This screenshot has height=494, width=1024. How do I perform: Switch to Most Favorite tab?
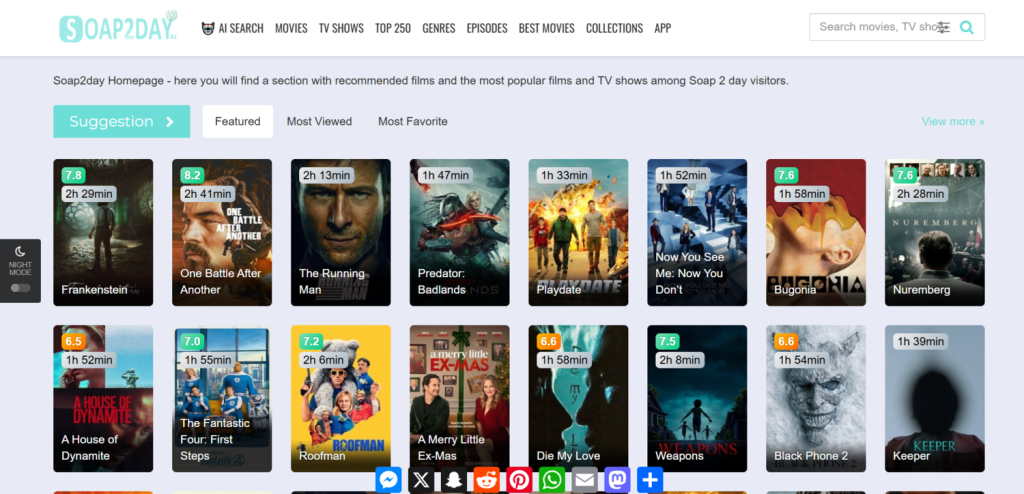413,122
